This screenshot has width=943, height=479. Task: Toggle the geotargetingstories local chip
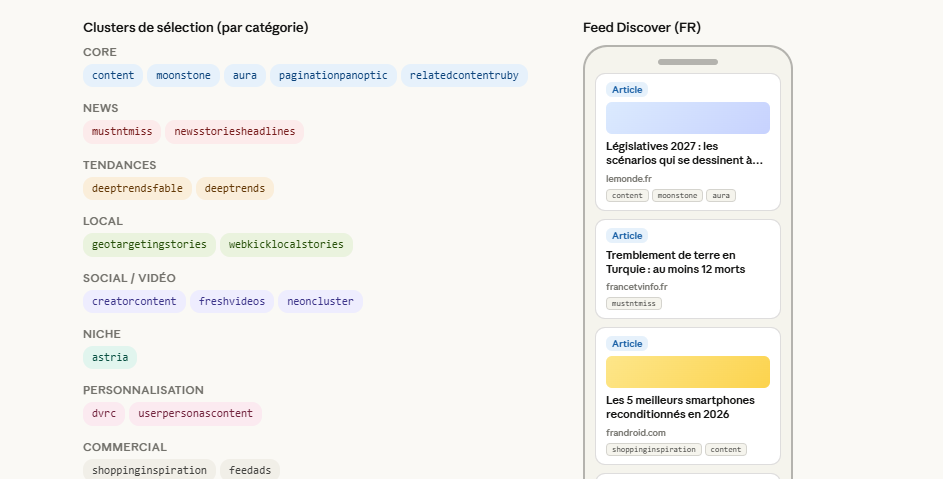pyautogui.click(x=149, y=244)
